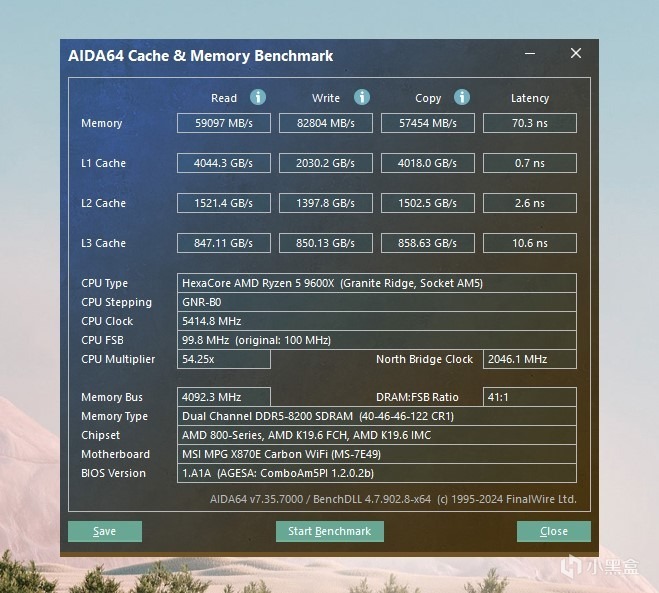Viewport: 659px width, 593px height.
Task: Click the Copy column header
Action: pyautogui.click(x=428, y=98)
